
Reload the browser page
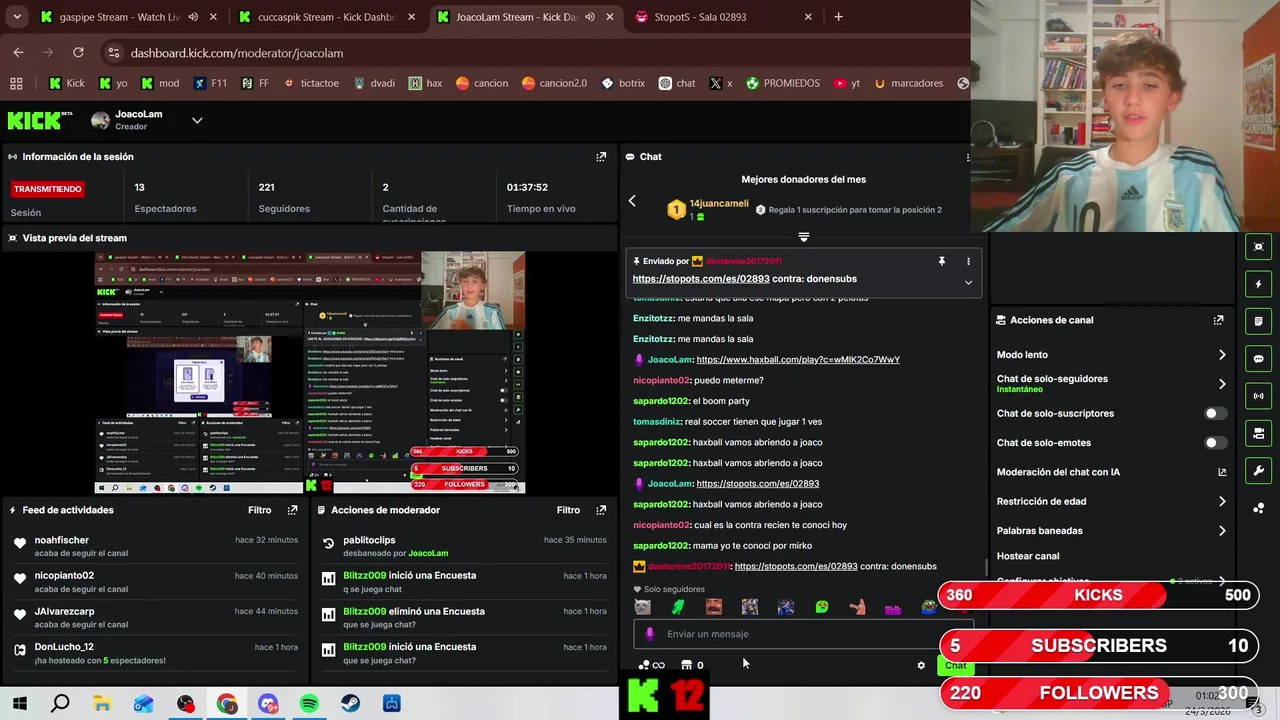(78, 52)
